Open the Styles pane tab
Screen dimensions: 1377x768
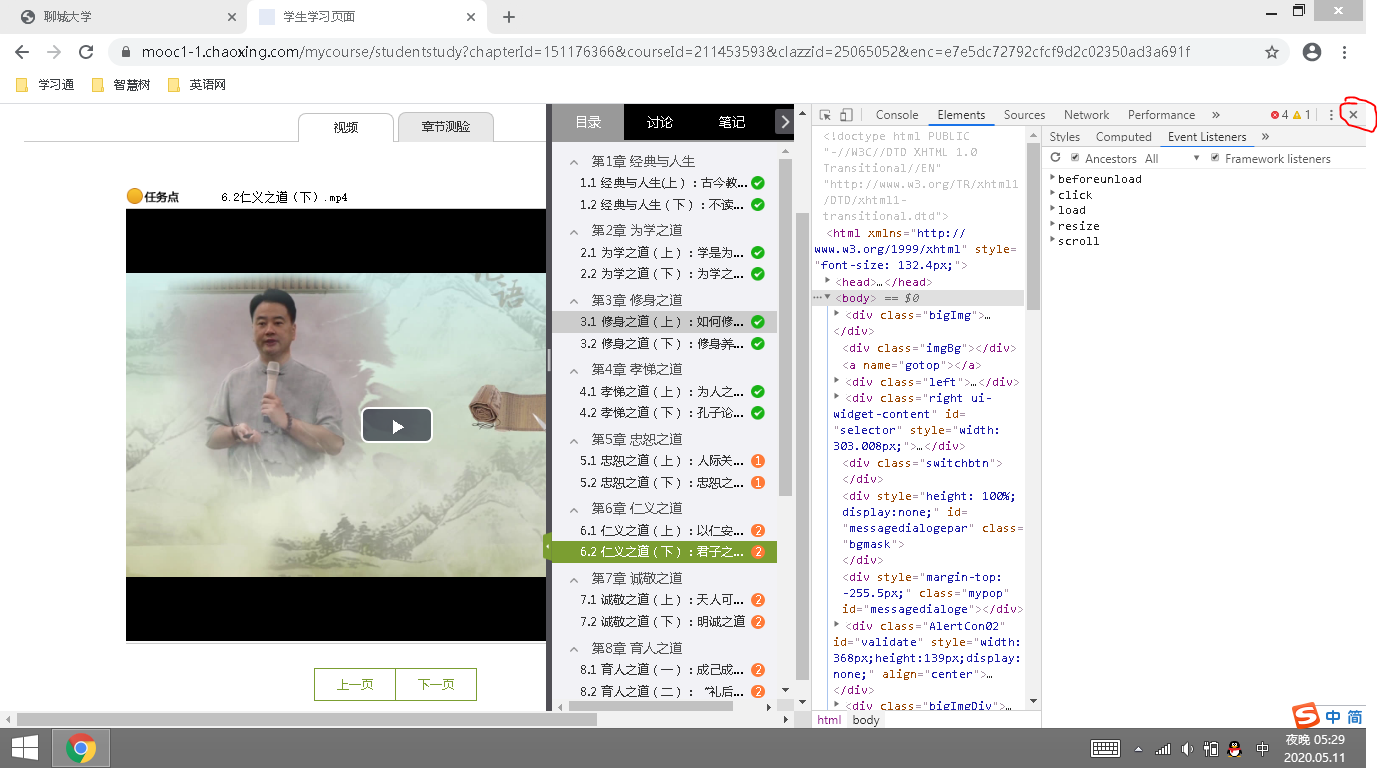click(x=1064, y=137)
